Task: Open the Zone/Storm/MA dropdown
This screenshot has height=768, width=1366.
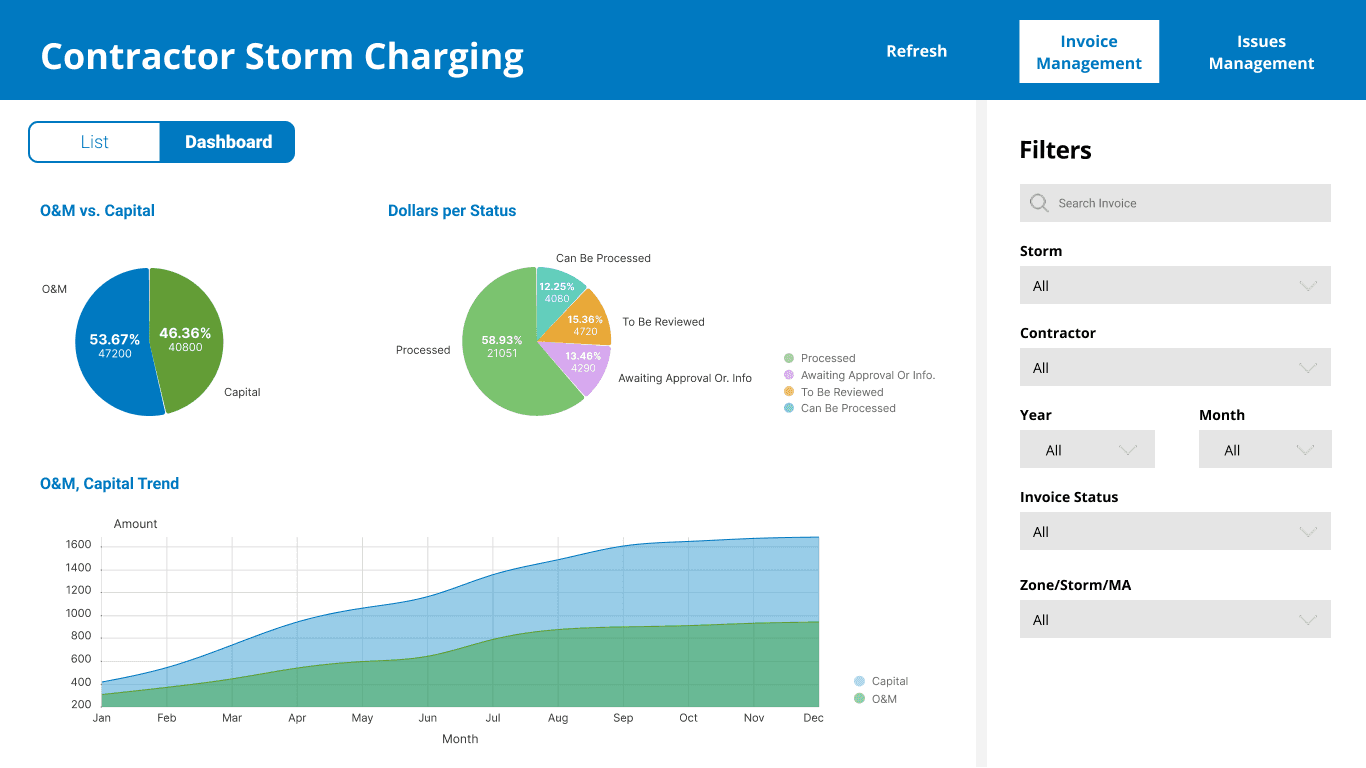Action: [1175, 620]
